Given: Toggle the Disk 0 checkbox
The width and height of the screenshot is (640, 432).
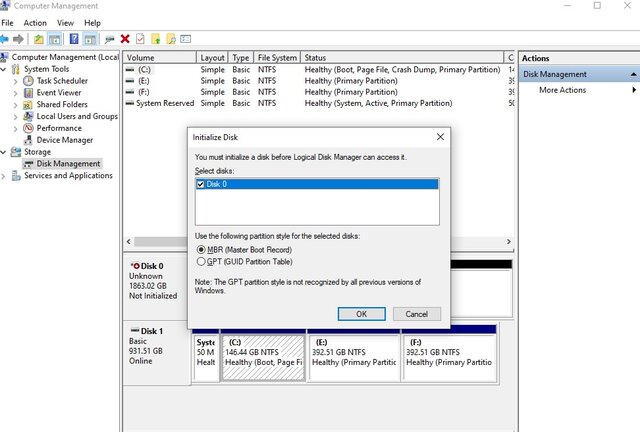Looking at the screenshot, I should 201,184.
